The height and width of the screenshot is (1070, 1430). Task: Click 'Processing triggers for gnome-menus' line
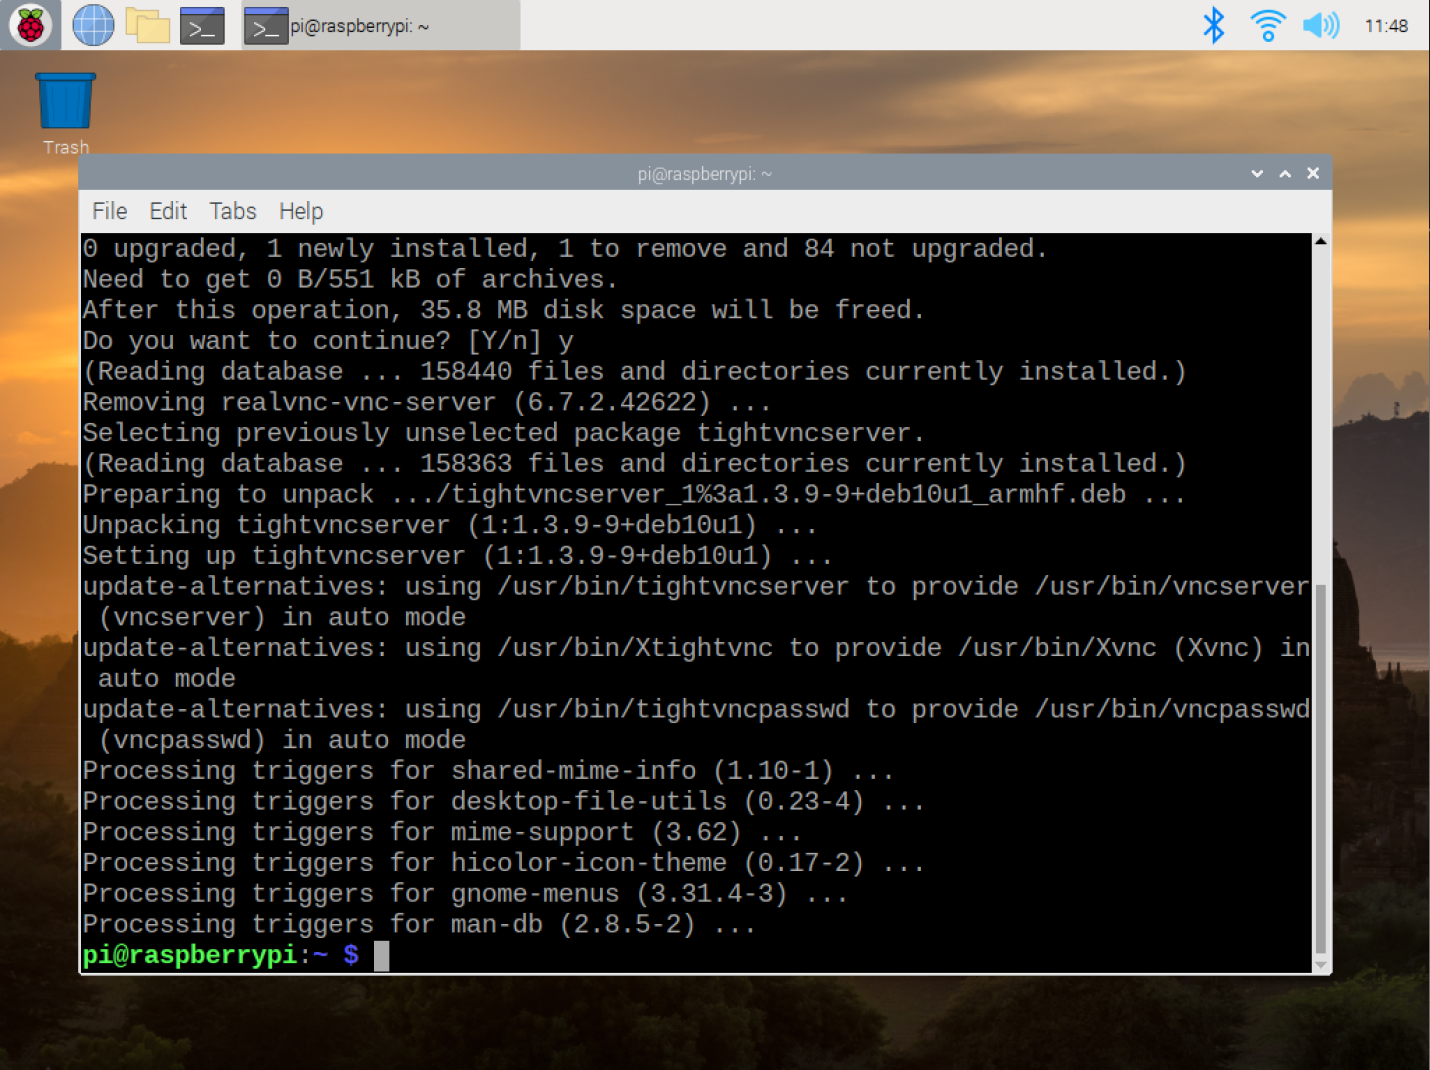pos(465,893)
